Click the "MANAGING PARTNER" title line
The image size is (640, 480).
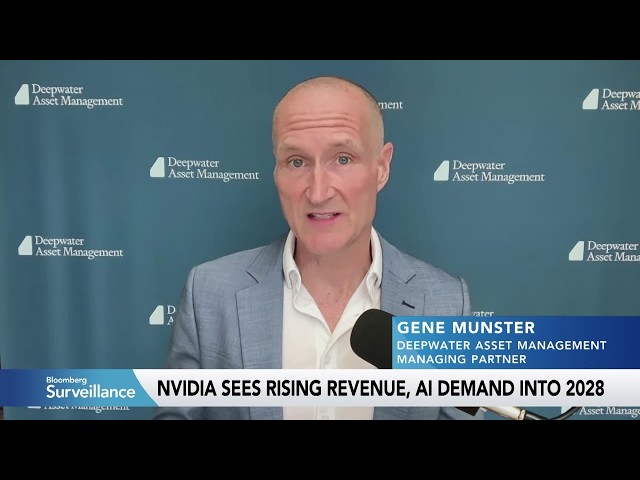click(462, 359)
